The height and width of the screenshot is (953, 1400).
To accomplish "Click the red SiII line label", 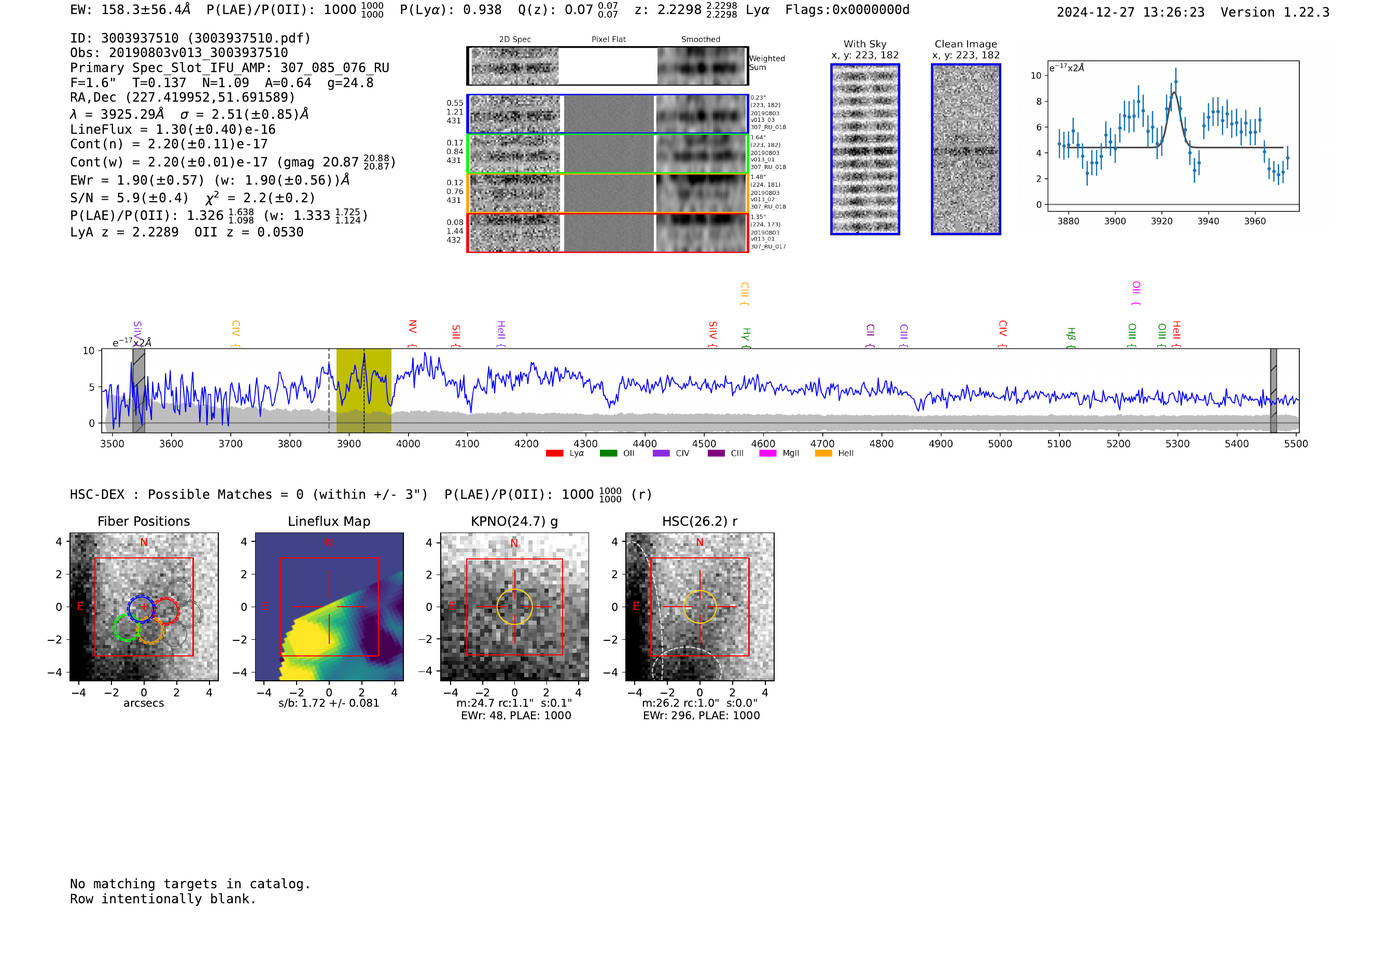I will pyautogui.click(x=456, y=334).
